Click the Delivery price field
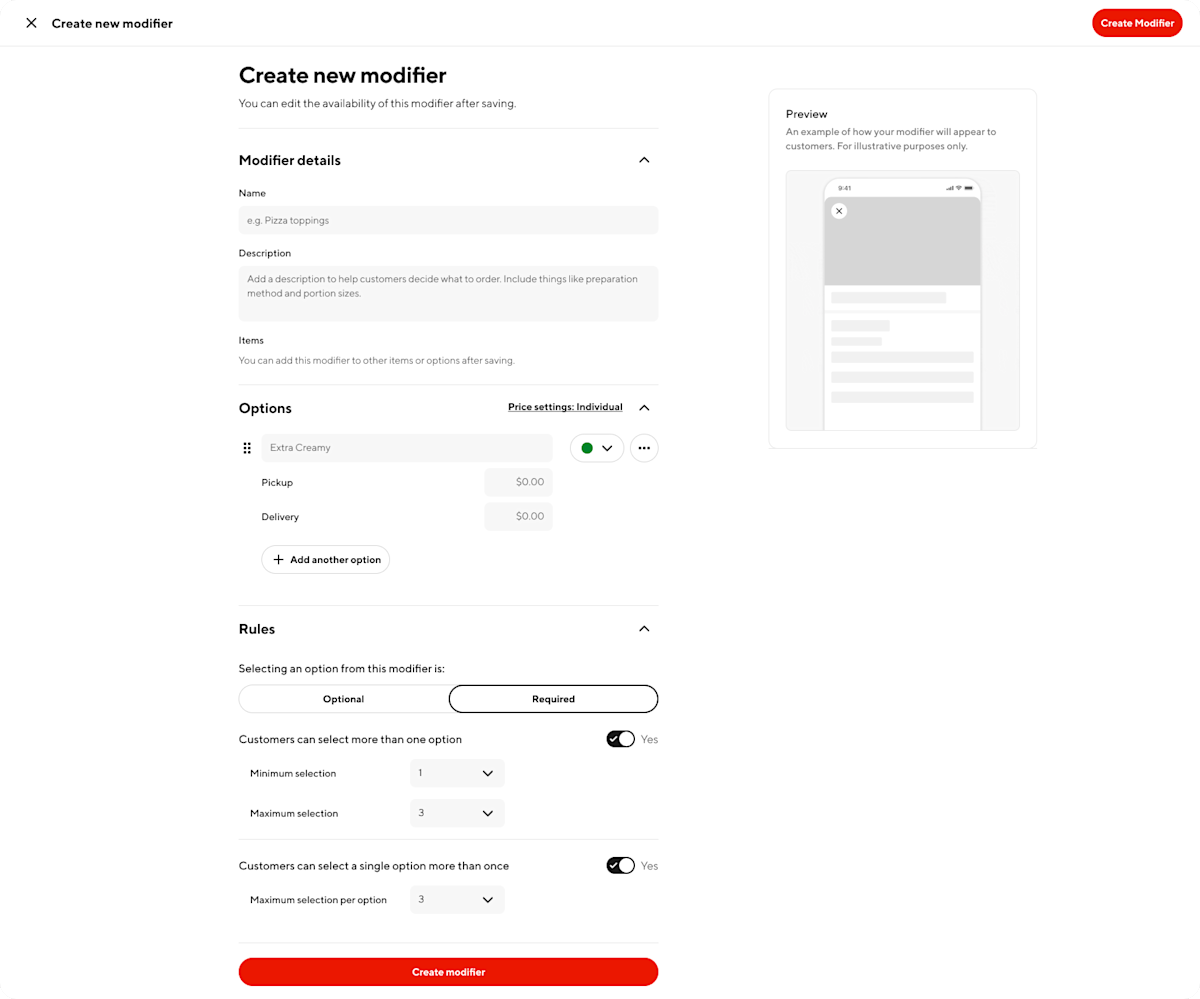The height and width of the screenshot is (999, 1200). point(518,517)
